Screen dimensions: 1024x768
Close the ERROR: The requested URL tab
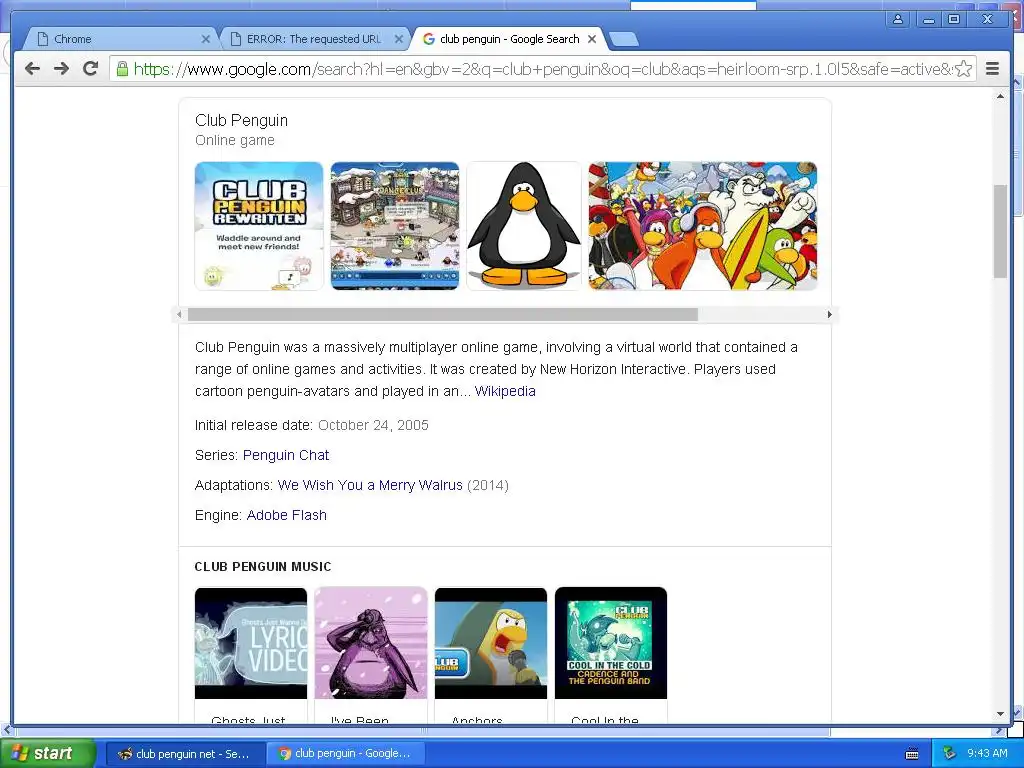pos(398,39)
